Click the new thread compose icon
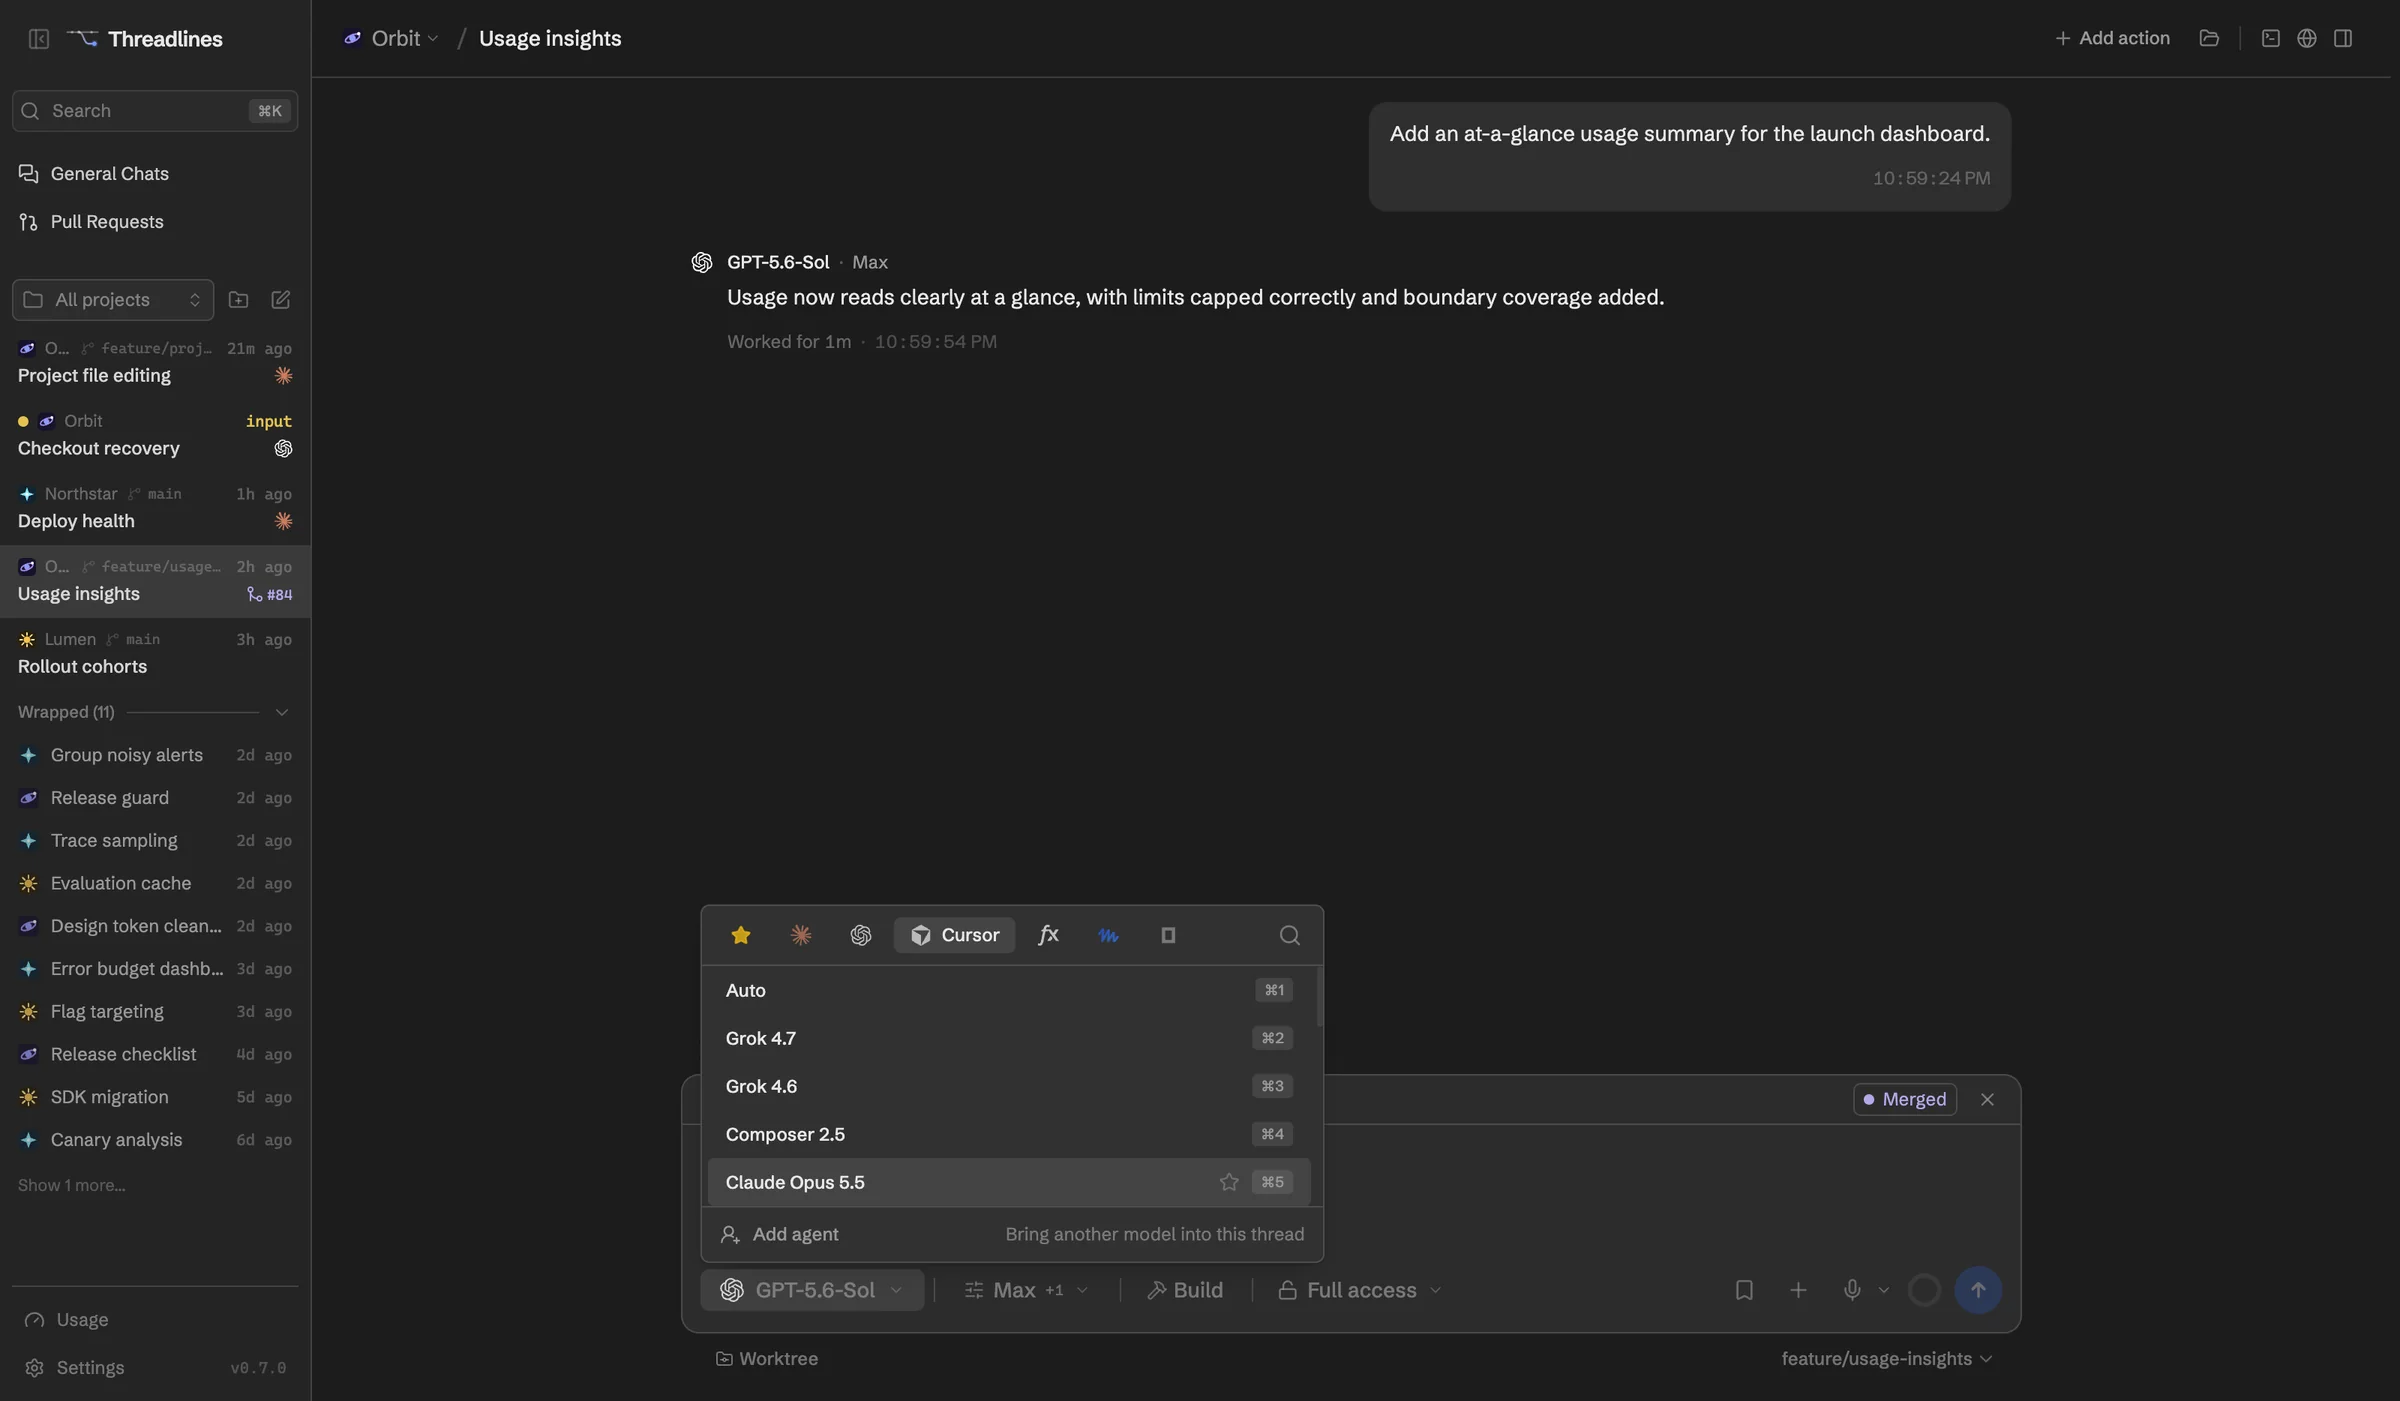Image resolution: width=2400 pixels, height=1401 pixels. click(281, 300)
